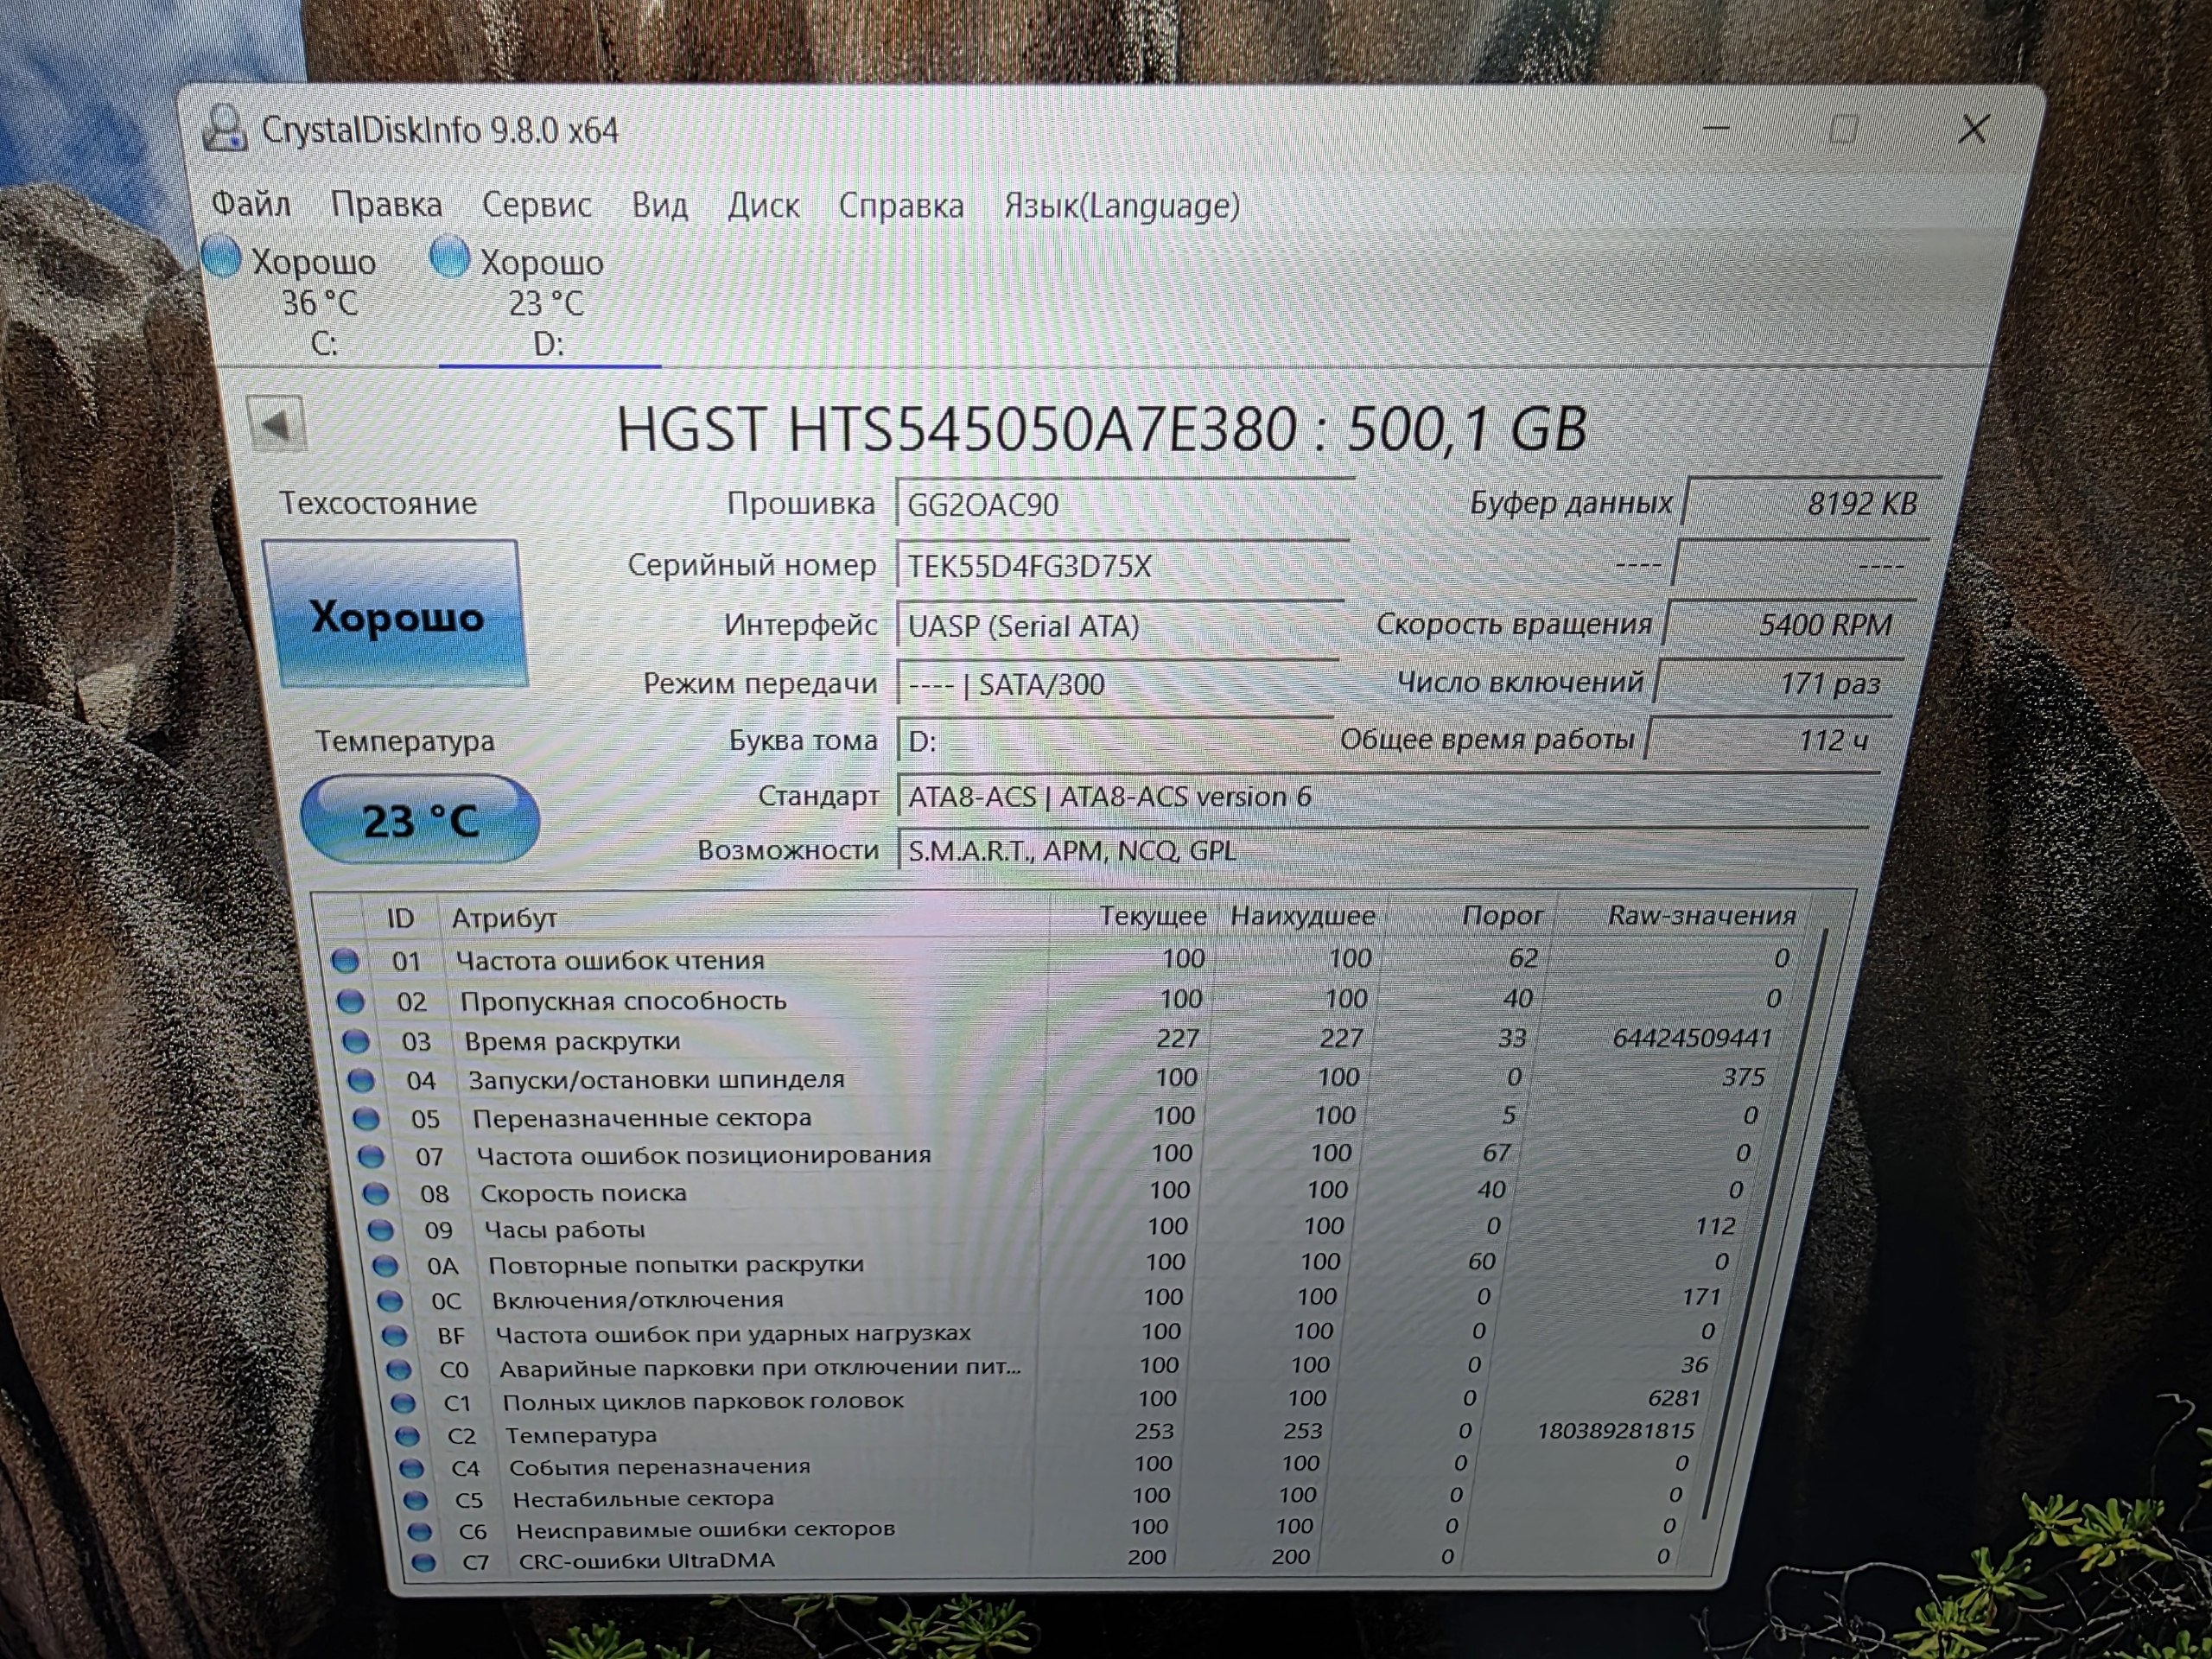Click the big Хорошо health status button
Image resolution: width=2212 pixels, height=1659 pixels.
point(397,614)
